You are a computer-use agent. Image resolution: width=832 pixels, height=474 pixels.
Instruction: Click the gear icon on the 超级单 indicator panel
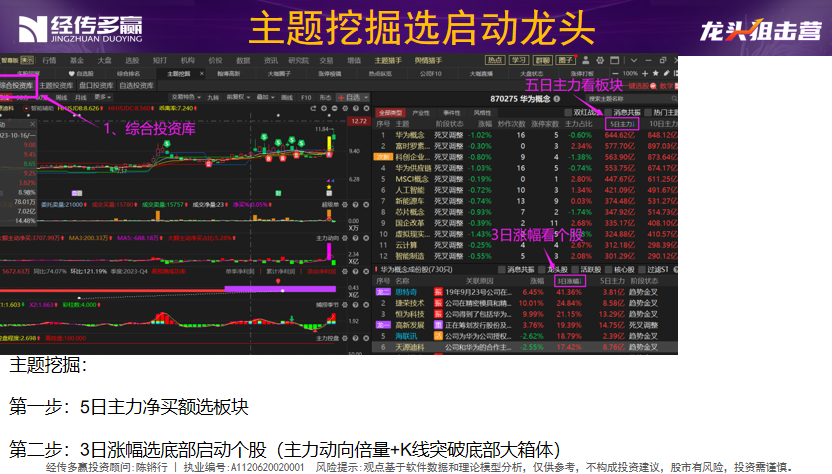[345, 205]
